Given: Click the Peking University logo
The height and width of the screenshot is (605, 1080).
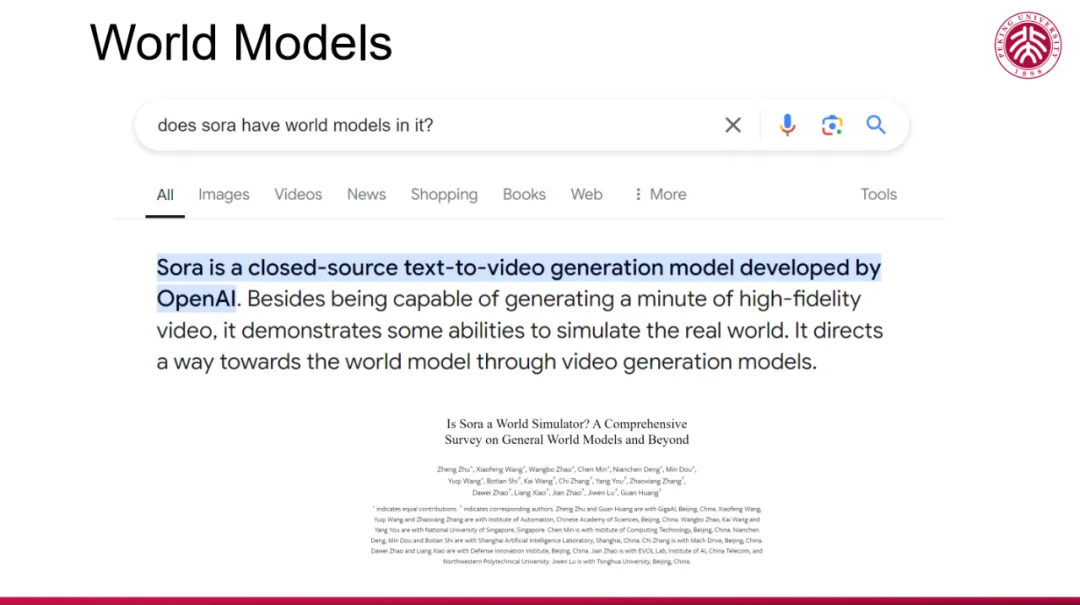Looking at the screenshot, I should (1028, 45).
